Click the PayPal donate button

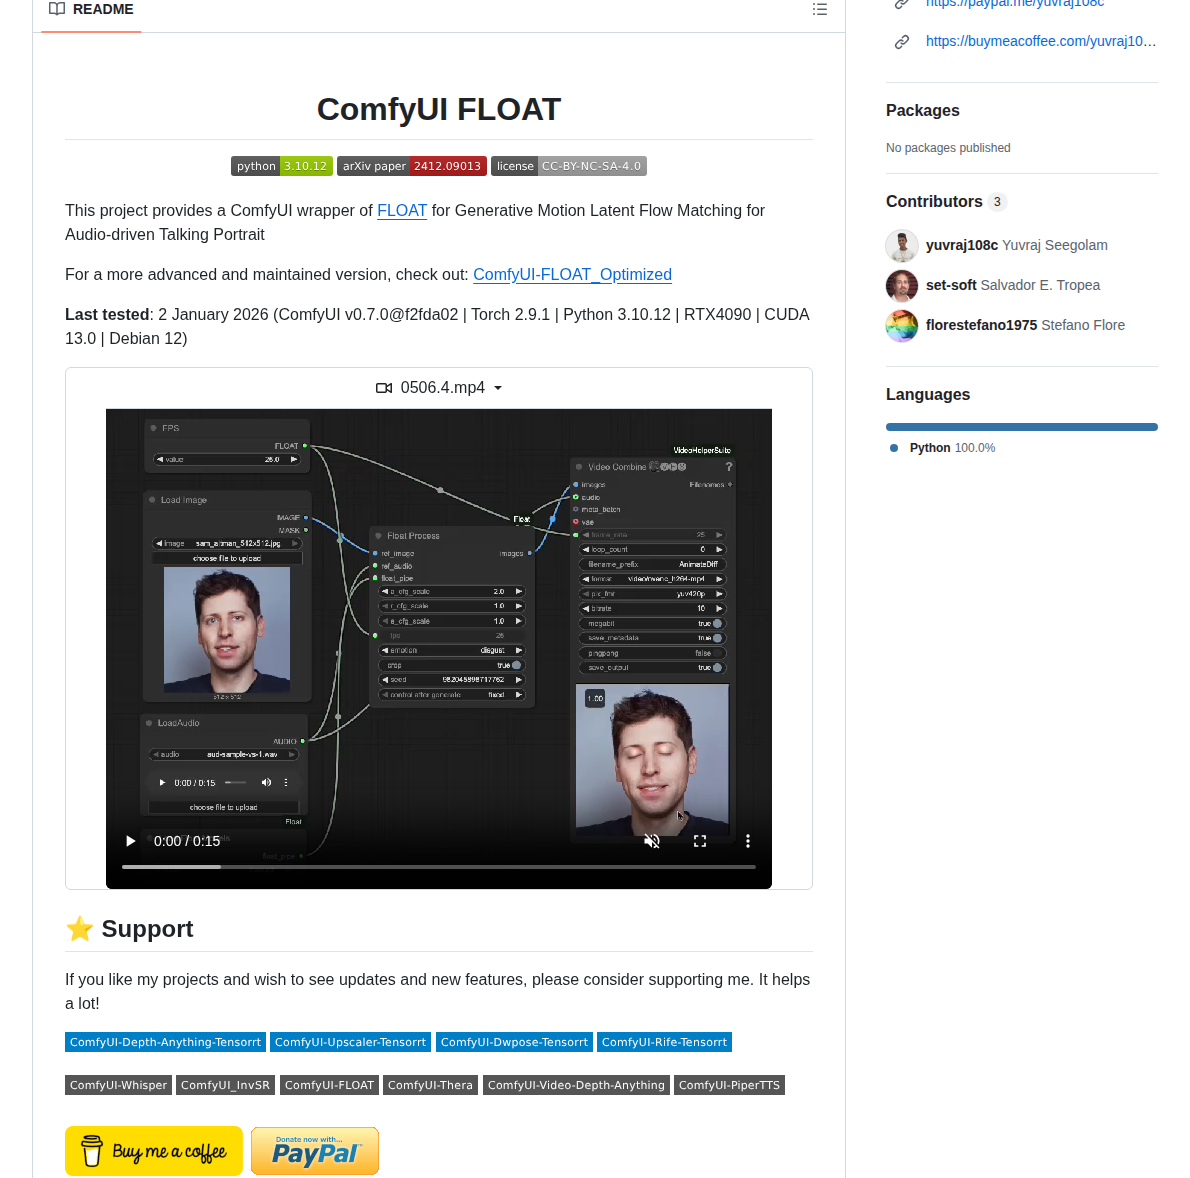tap(314, 1151)
